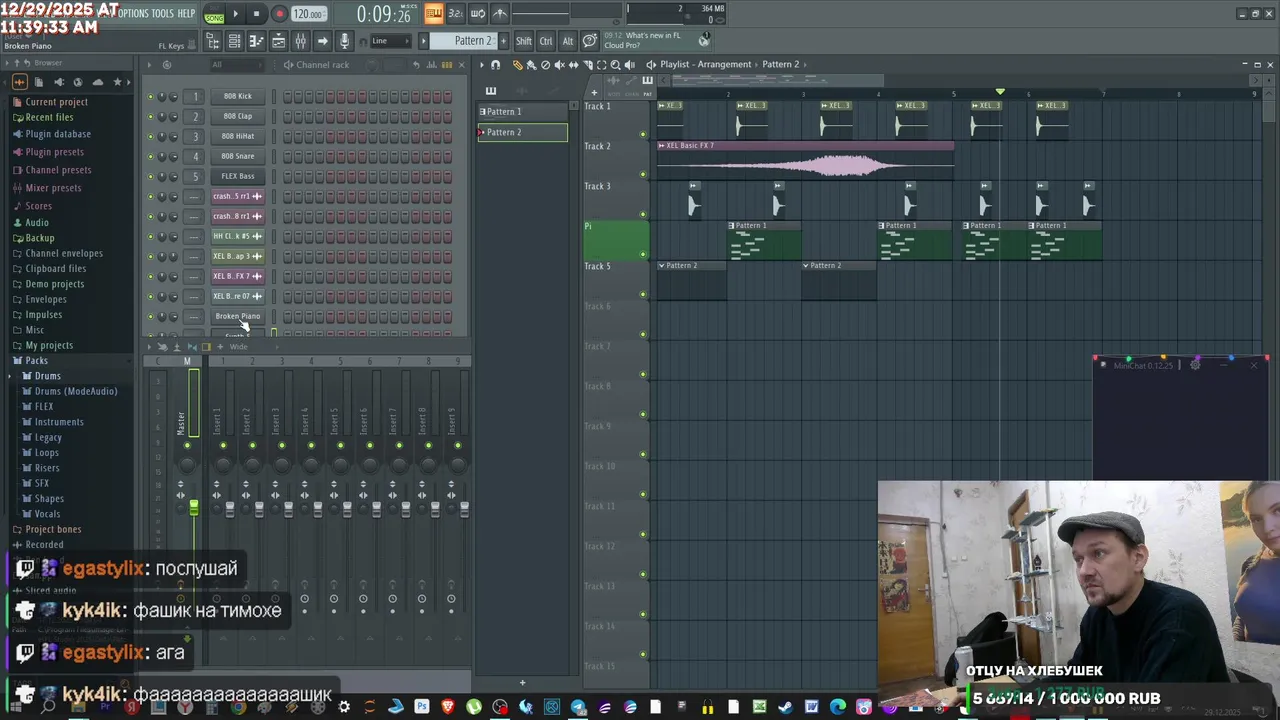The width and height of the screenshot is (1280, 720).
Task: Open Microsoft Edge from the taskbar
Action: (838, 707)
